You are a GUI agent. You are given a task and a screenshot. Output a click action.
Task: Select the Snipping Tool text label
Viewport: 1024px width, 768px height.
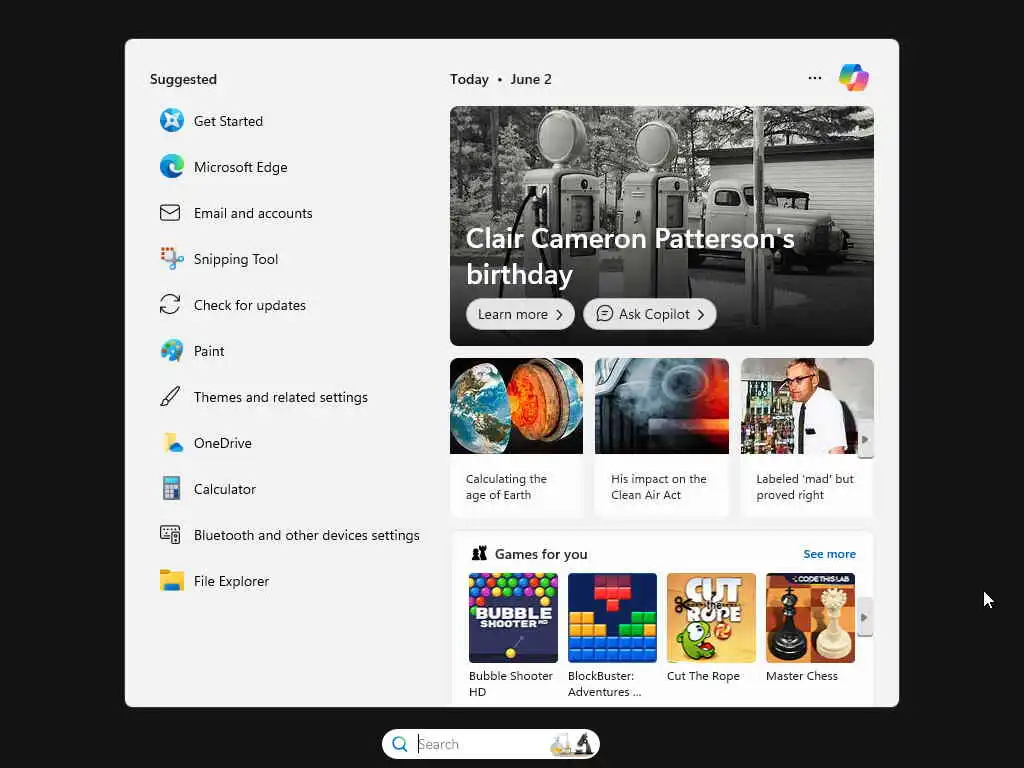pos(236,259)
